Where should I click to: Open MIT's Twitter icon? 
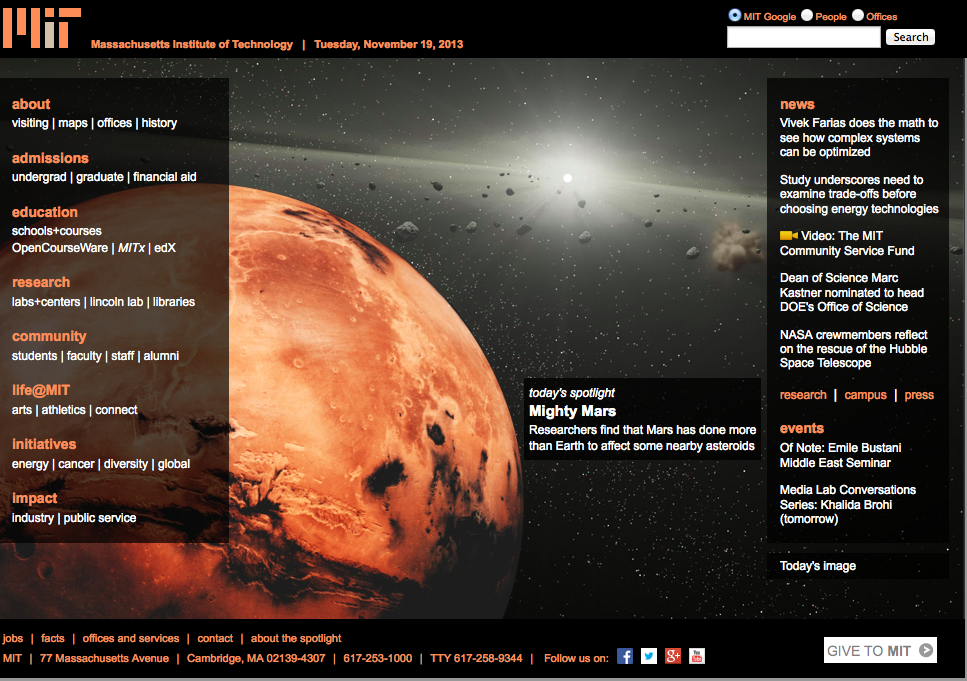648,656
